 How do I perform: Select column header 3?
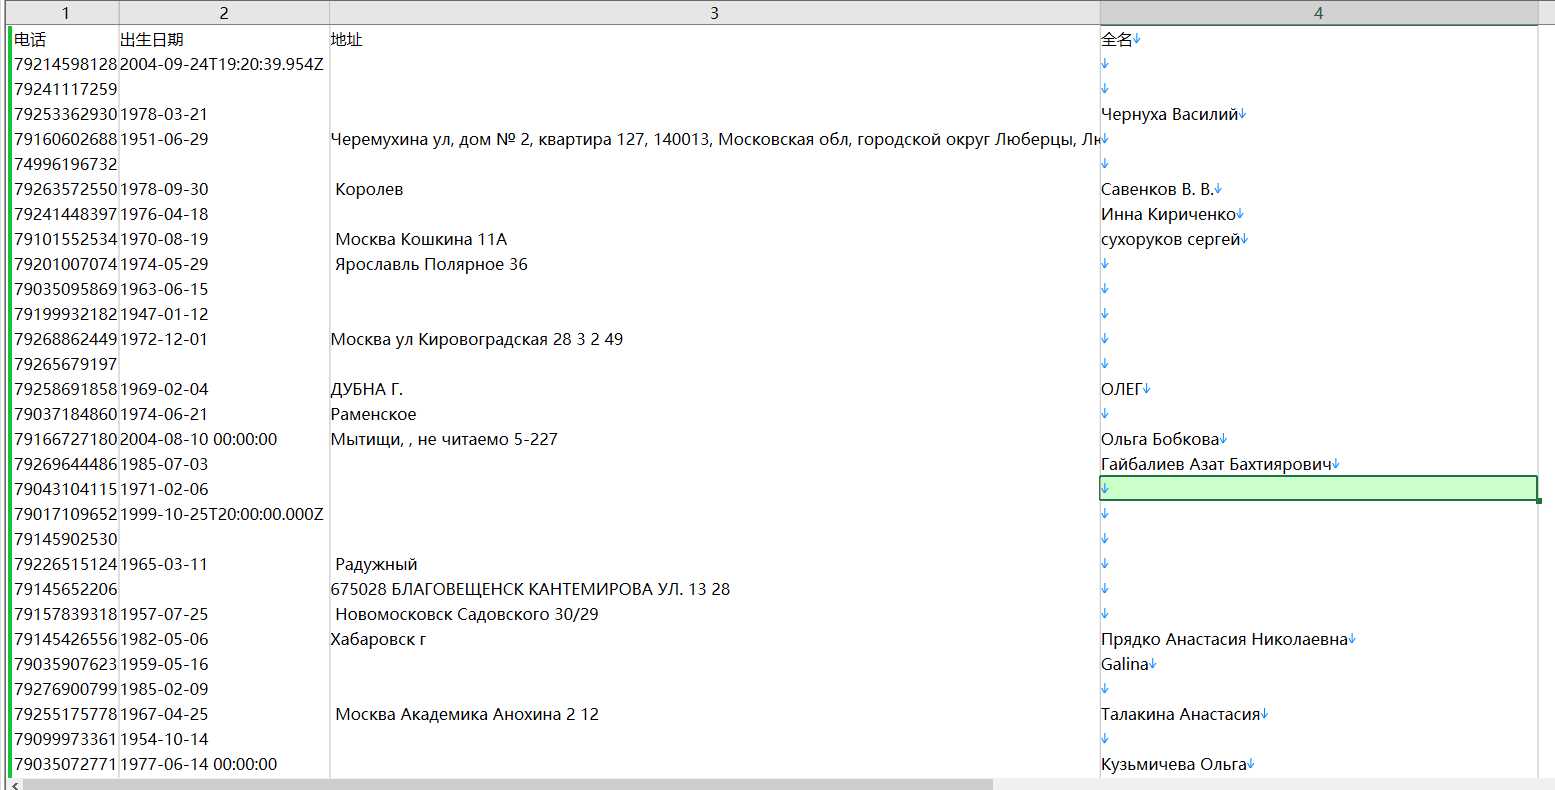714,13
